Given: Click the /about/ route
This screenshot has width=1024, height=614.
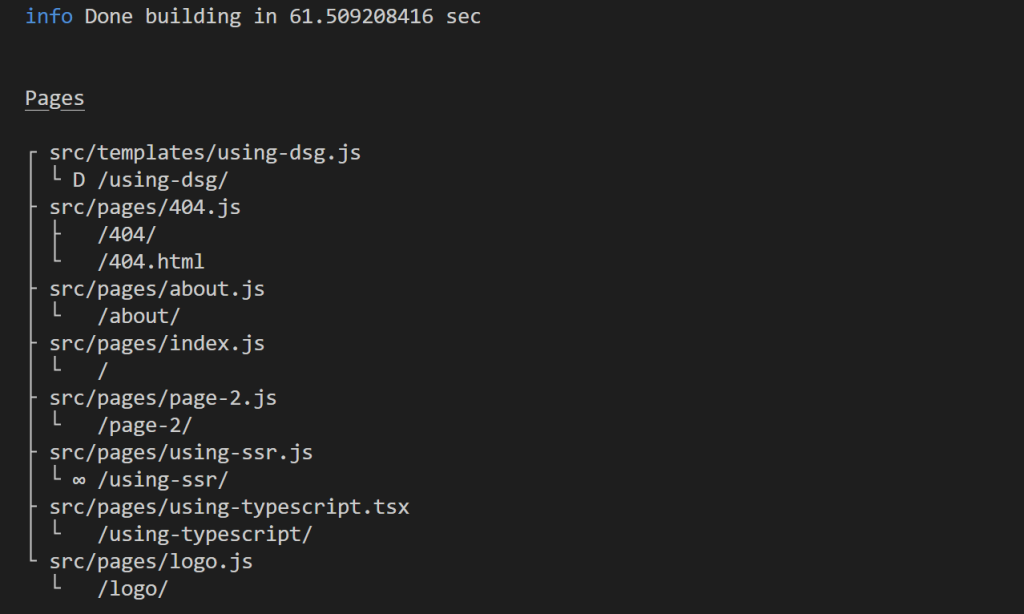Looking at the screenshot, I should point(138,317).
